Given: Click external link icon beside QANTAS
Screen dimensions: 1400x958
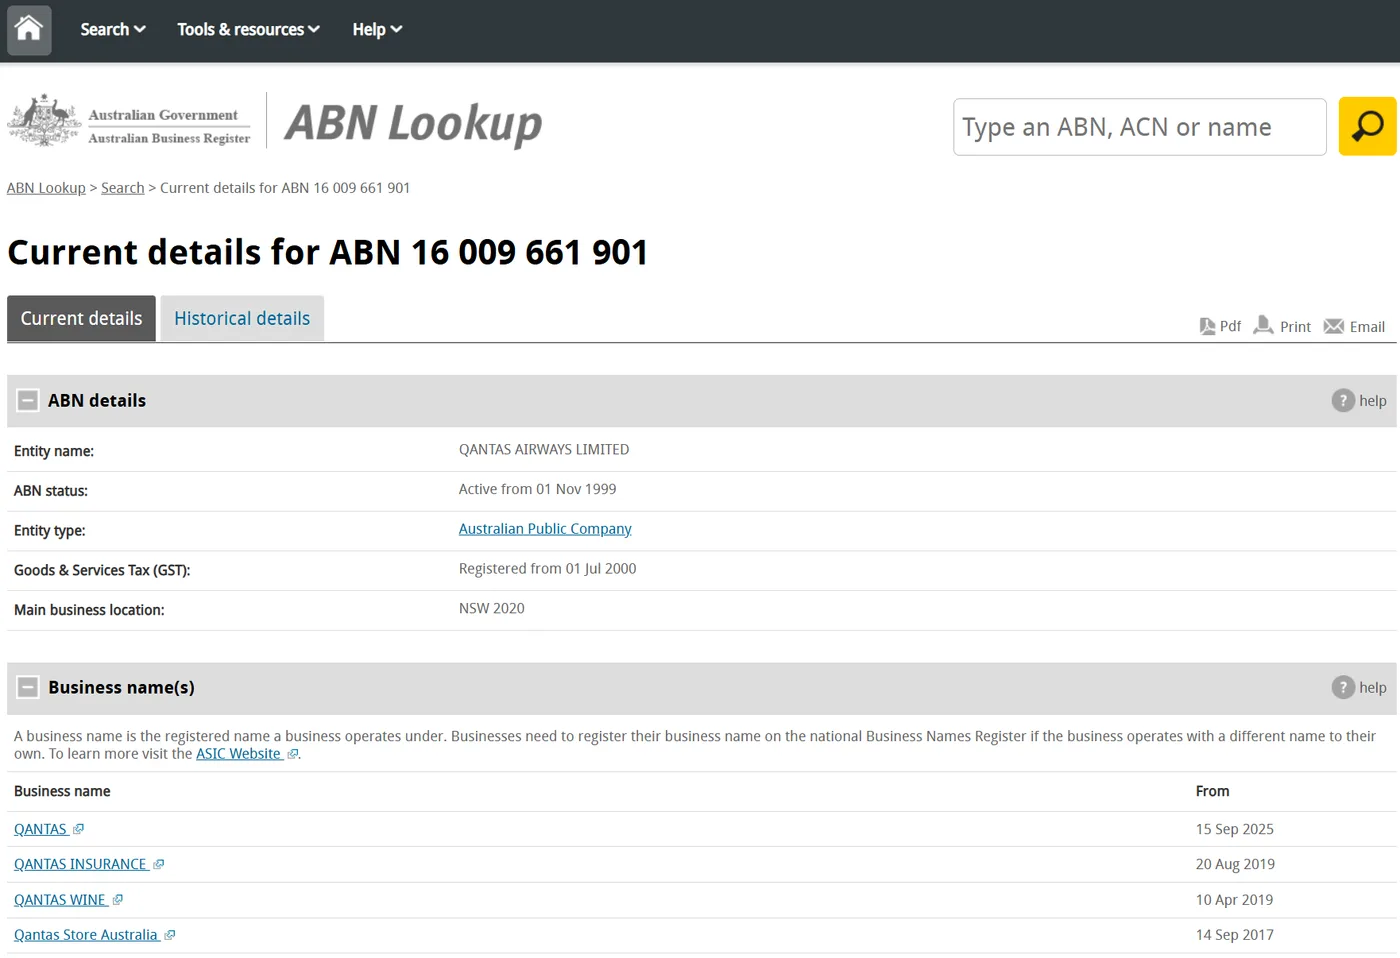Looking at the screenshot, I should (x=78, y=829).
